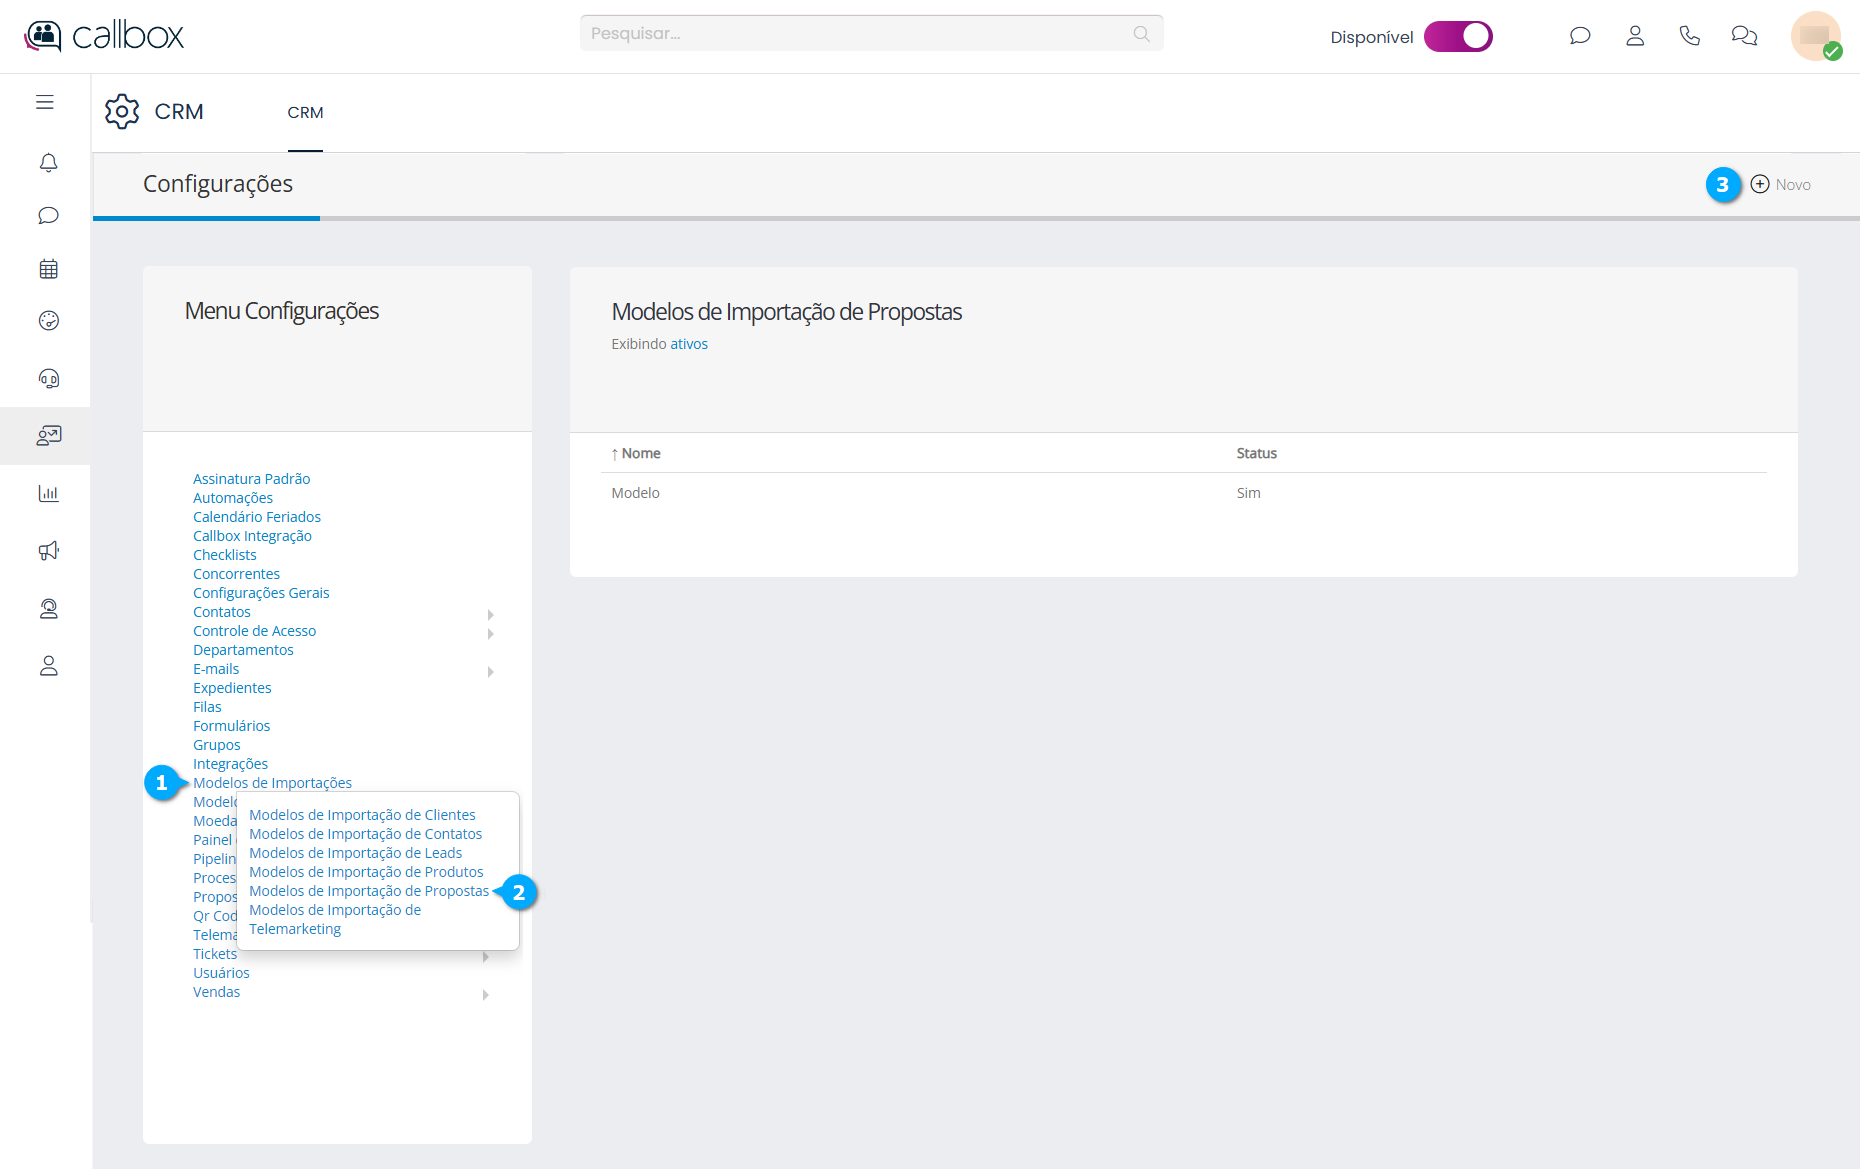
Task: Open the conversations icon in top bar
Action: click(x=1744, y=36)
